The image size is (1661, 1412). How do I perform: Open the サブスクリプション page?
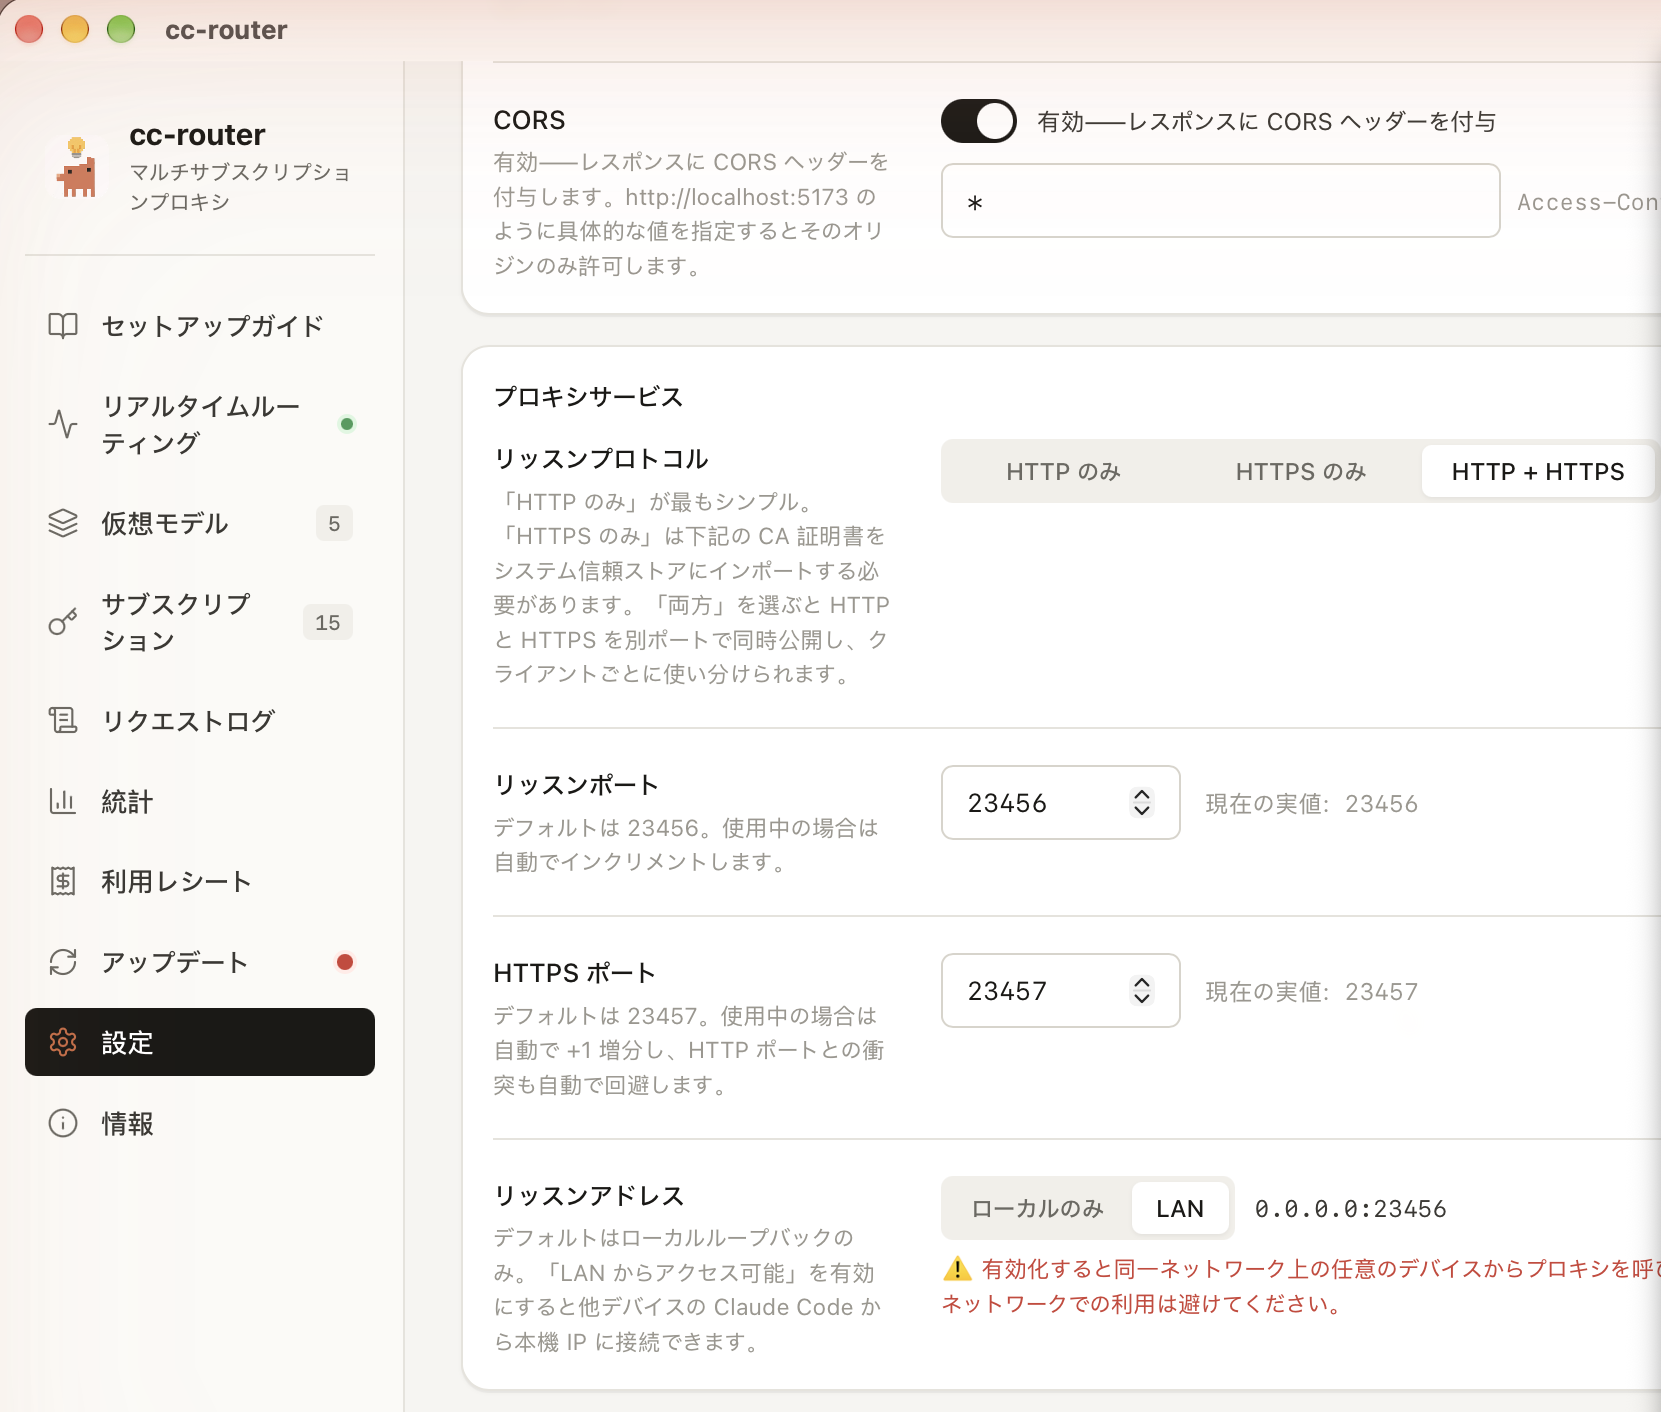coord(200,622)
